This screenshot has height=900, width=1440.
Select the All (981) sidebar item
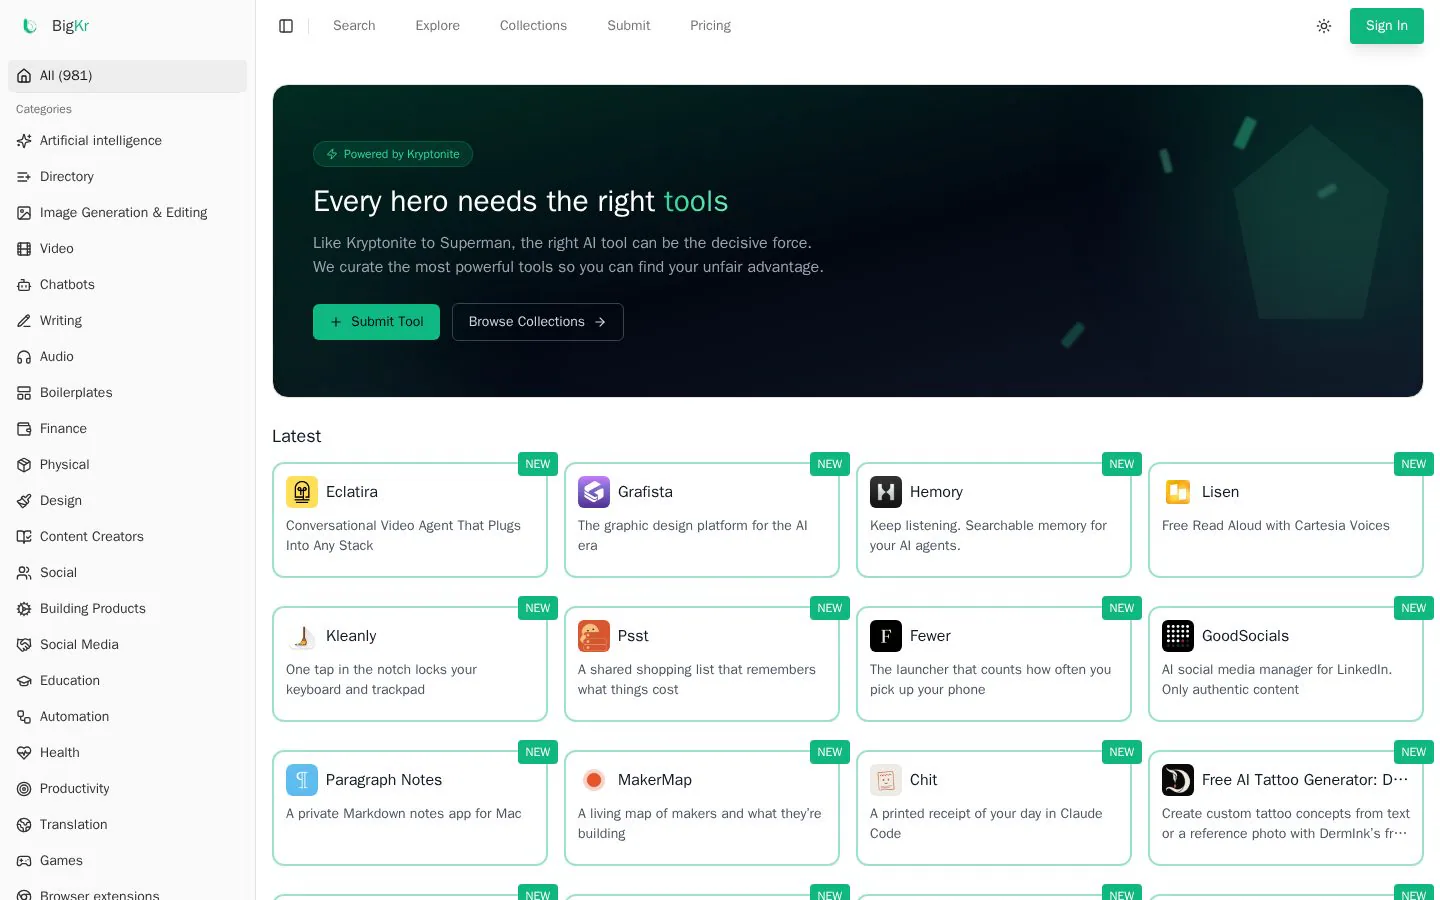click(x=127, y=76)
